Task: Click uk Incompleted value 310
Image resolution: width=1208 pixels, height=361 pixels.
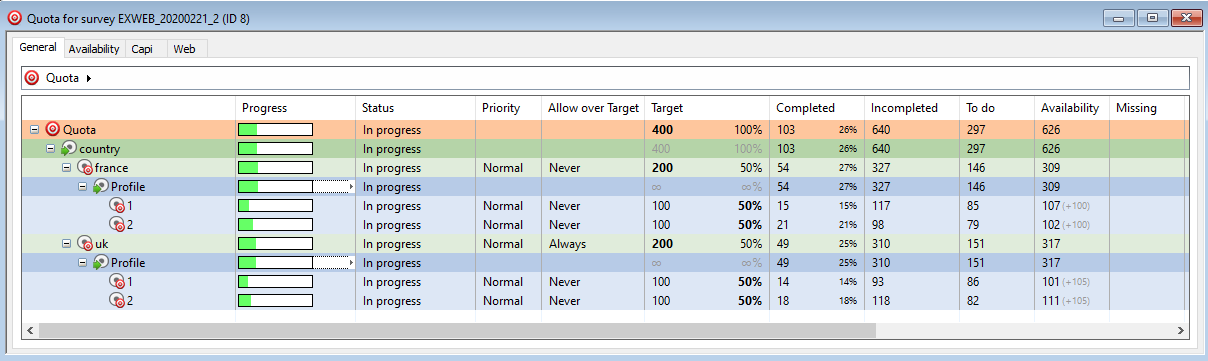Action: point(882,244)
